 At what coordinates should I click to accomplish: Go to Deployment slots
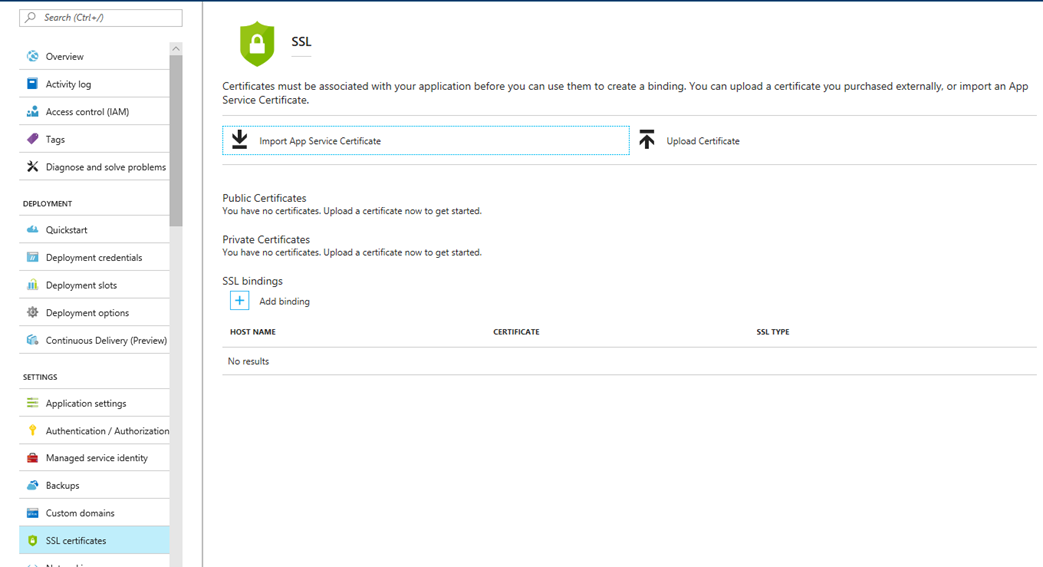click(x=94, y=285)
